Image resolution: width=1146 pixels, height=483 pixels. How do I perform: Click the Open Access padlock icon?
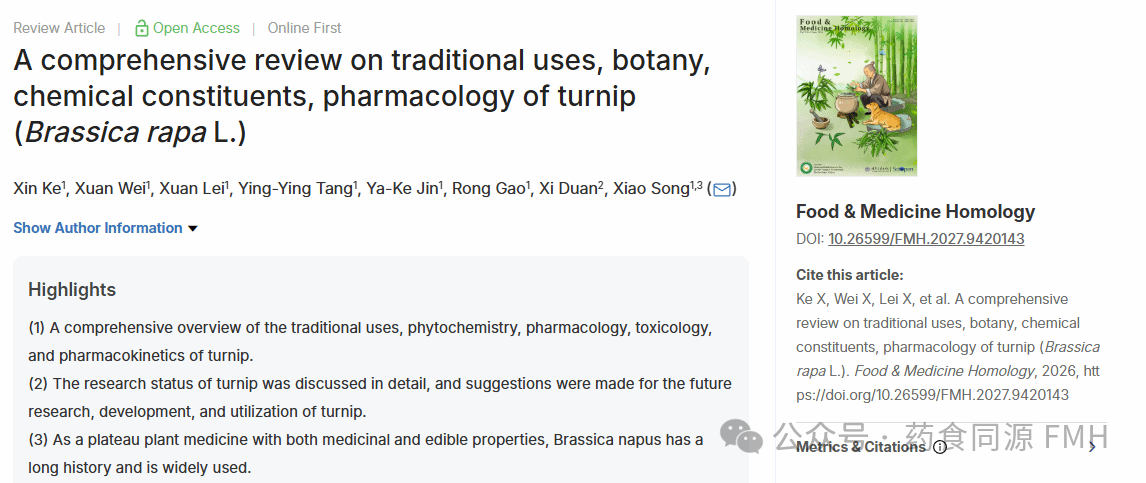[141, 28]
